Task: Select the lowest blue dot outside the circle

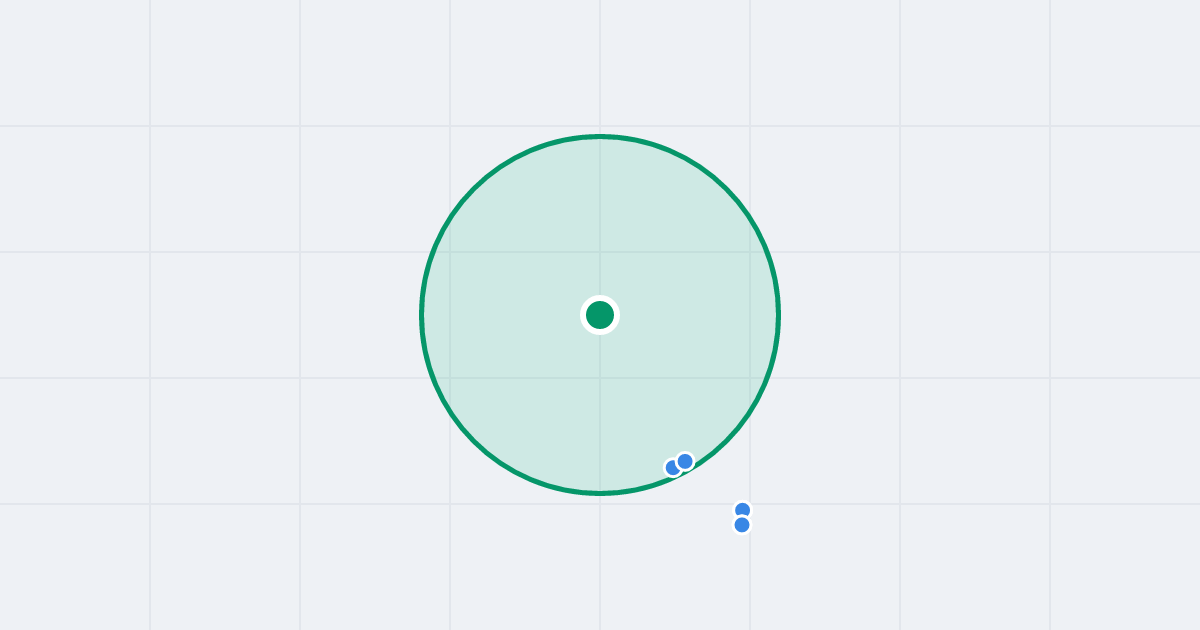Action: tap(742, 525)
